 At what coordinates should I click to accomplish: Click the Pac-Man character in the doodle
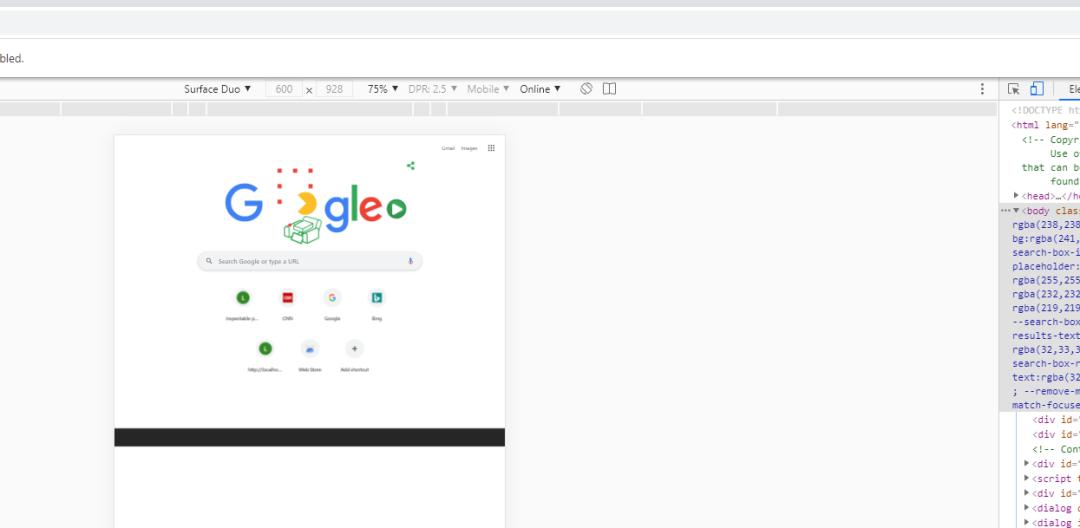(x=306, y=204)
